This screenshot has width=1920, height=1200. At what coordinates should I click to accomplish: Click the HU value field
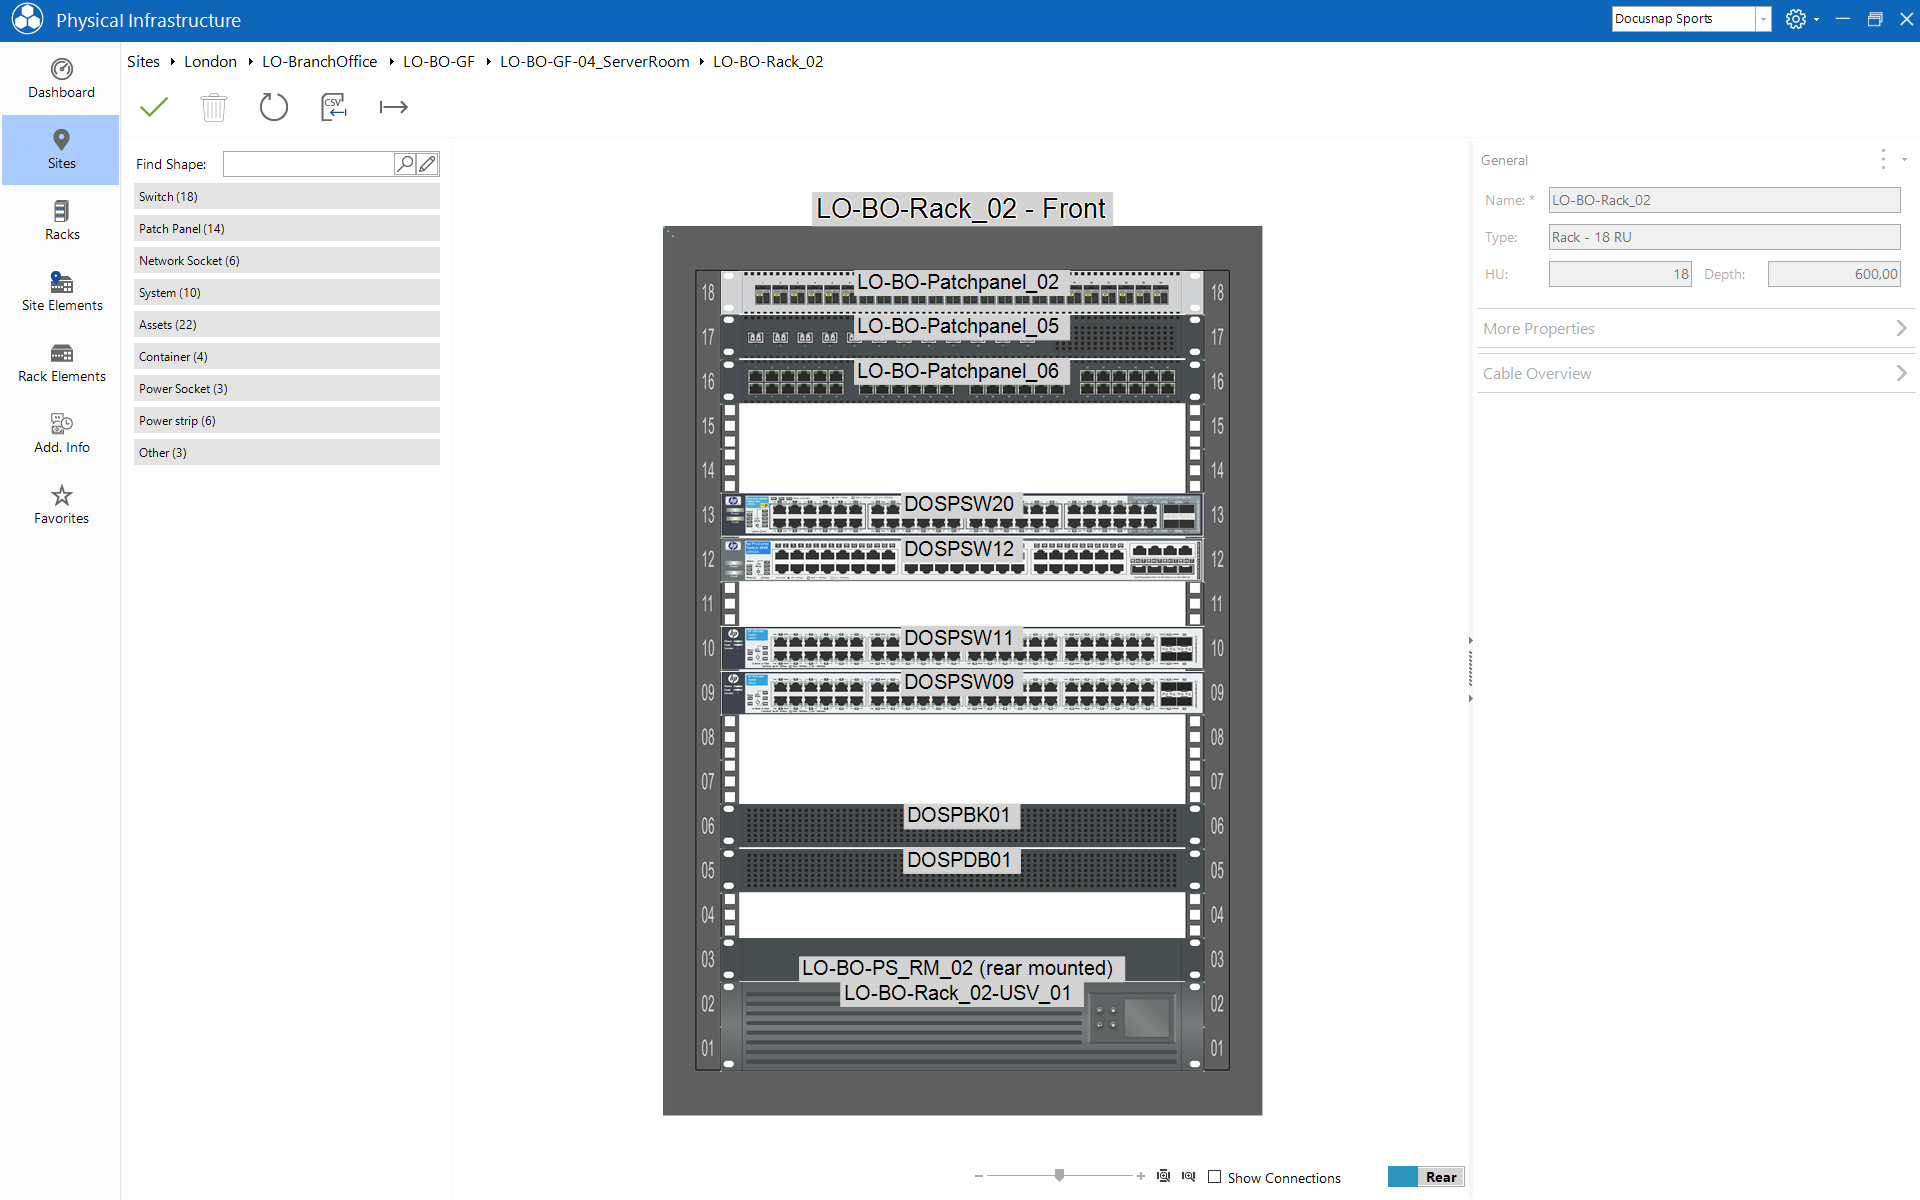point(1620,274)
